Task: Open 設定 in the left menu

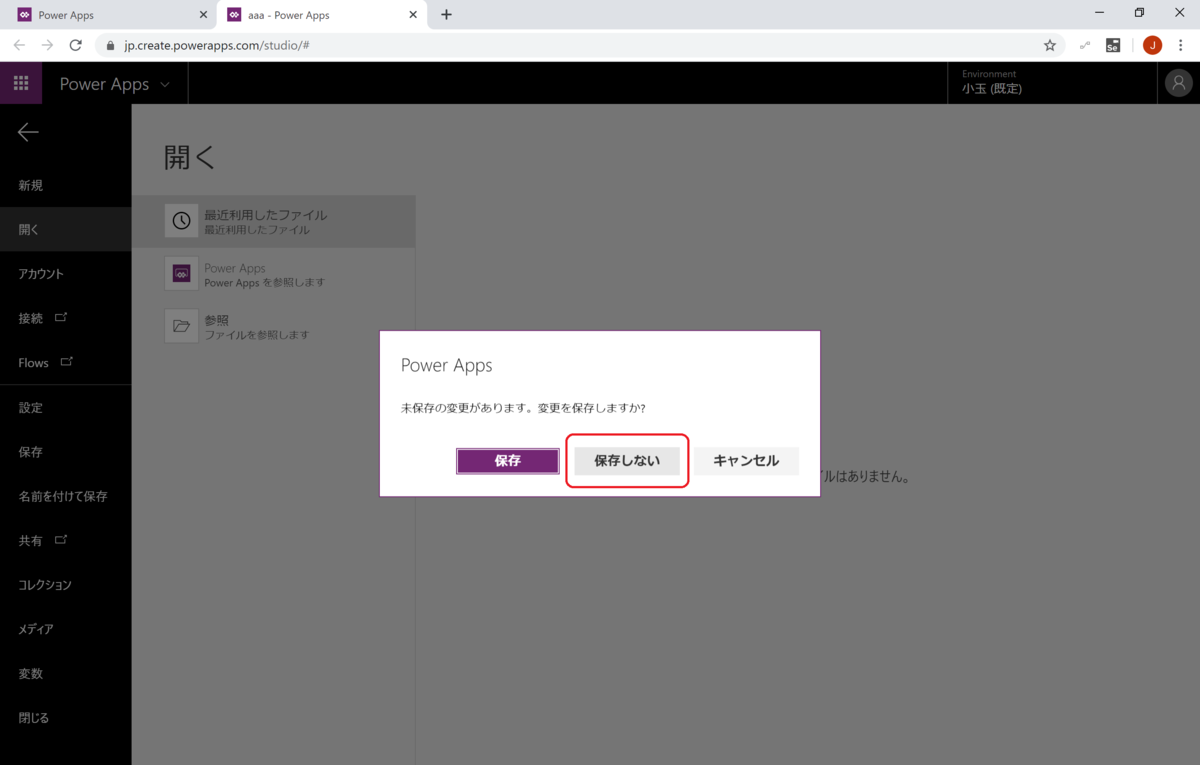Action: [65, 407]
